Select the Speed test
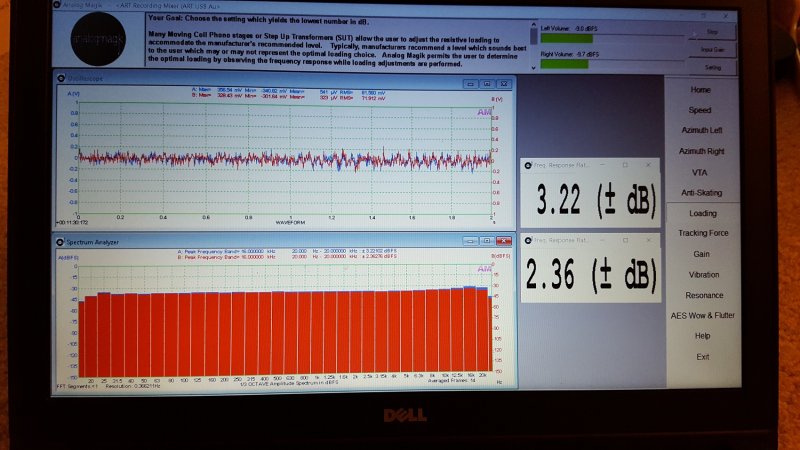This screenshot has width=800, height=450. coord(699,110)
